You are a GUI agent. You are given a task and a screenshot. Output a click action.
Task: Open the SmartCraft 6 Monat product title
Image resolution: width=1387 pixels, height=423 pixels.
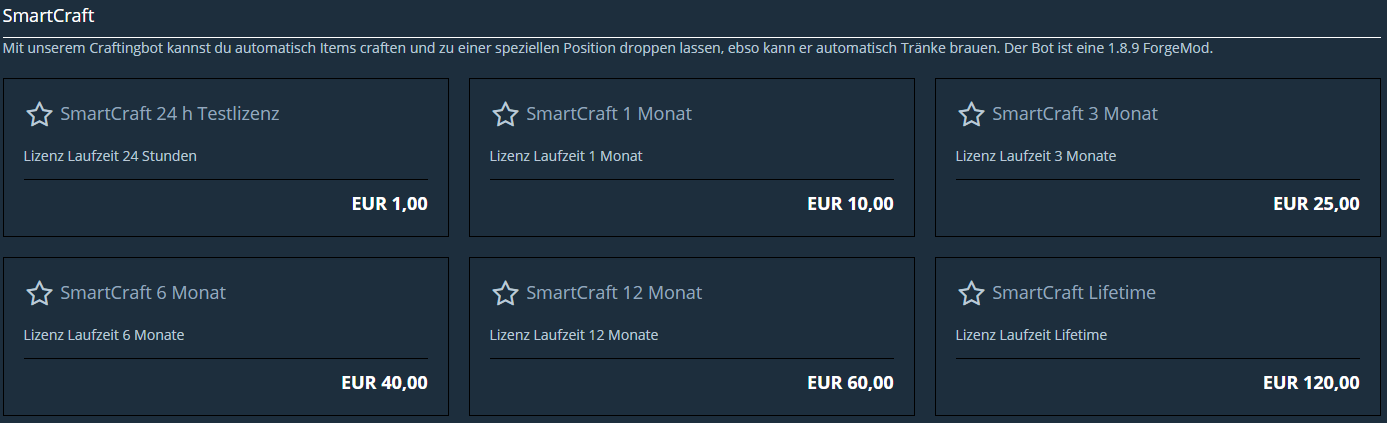[143, 293]
